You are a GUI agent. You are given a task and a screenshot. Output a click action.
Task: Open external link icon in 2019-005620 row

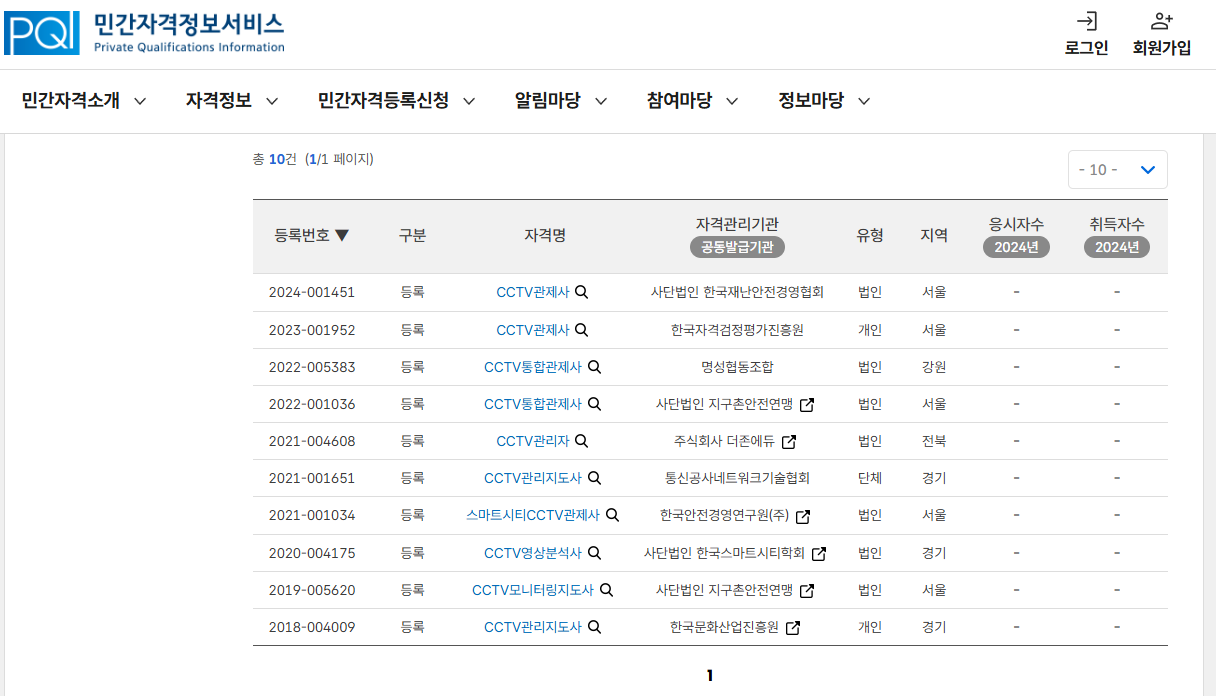(x=807, y=591)
